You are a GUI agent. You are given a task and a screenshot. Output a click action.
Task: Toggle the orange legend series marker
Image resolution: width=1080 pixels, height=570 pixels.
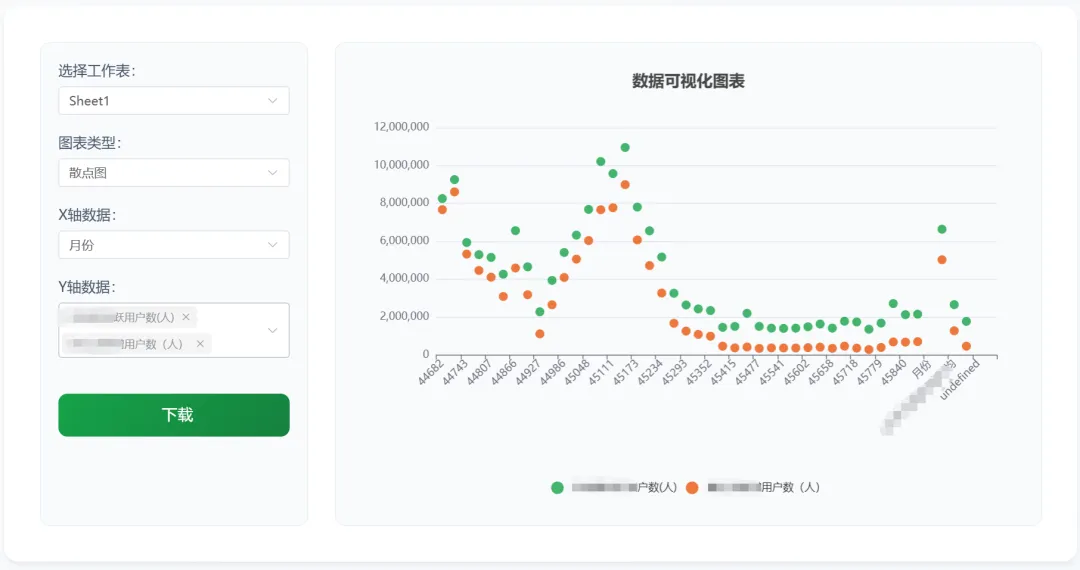coord(691,488)
